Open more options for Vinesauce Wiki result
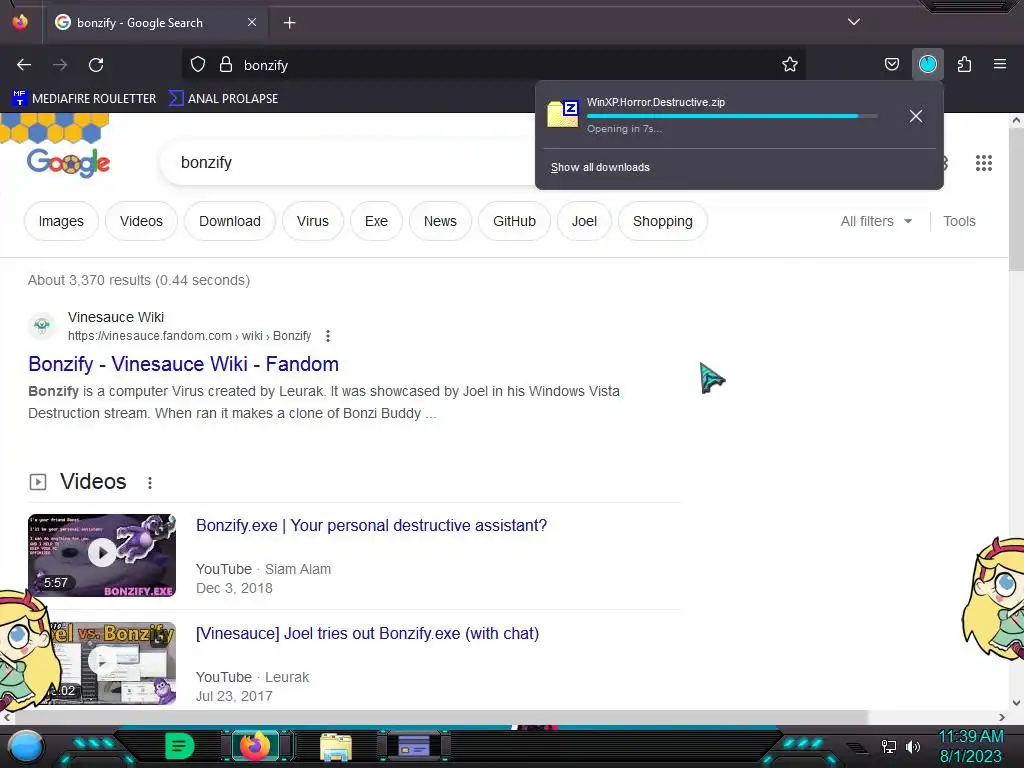Viewport: 1024px width, 768px height. point(328,336)
